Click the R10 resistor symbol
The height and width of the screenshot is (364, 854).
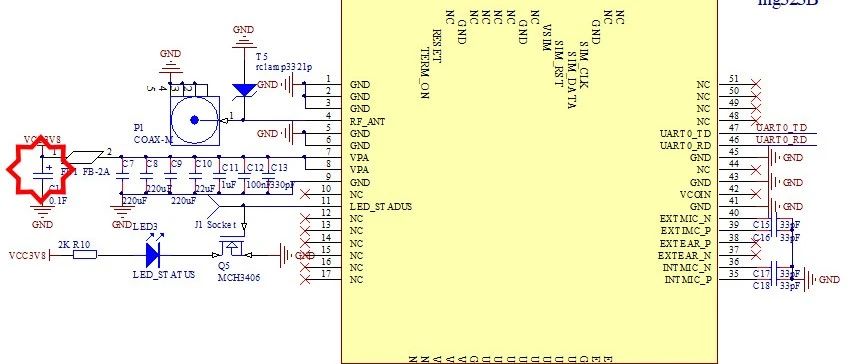tap(84, 254)
